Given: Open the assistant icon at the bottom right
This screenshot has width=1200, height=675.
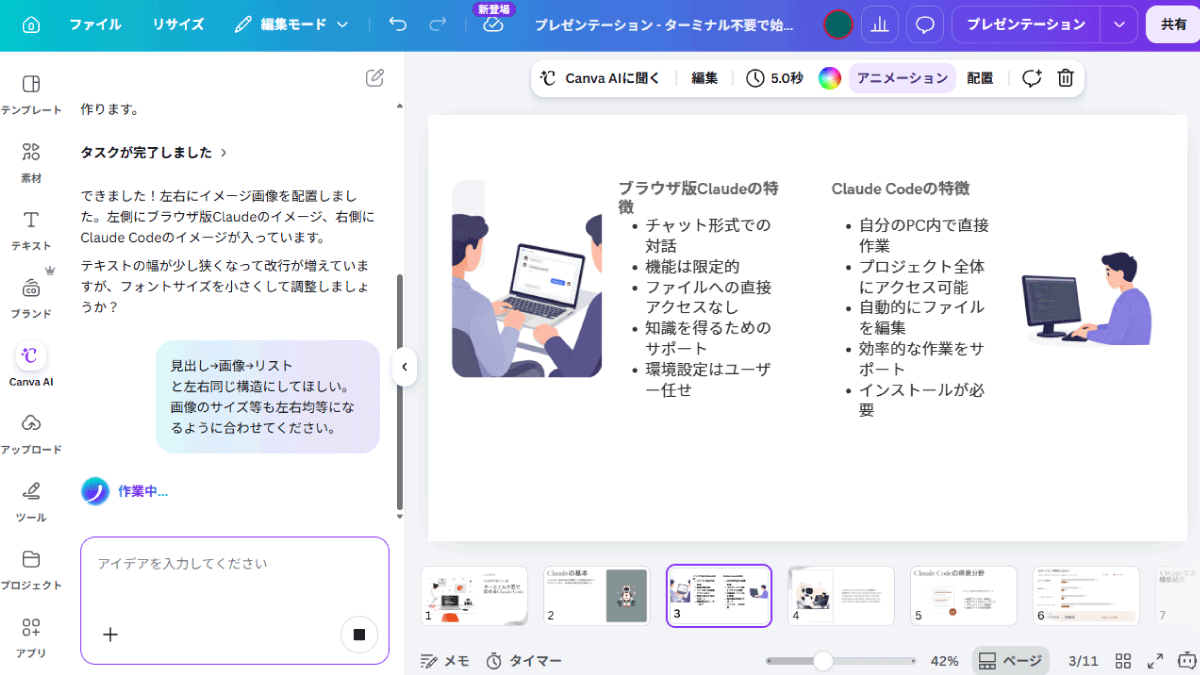Looking at the screenshot, I should [x=1187, y=660].
